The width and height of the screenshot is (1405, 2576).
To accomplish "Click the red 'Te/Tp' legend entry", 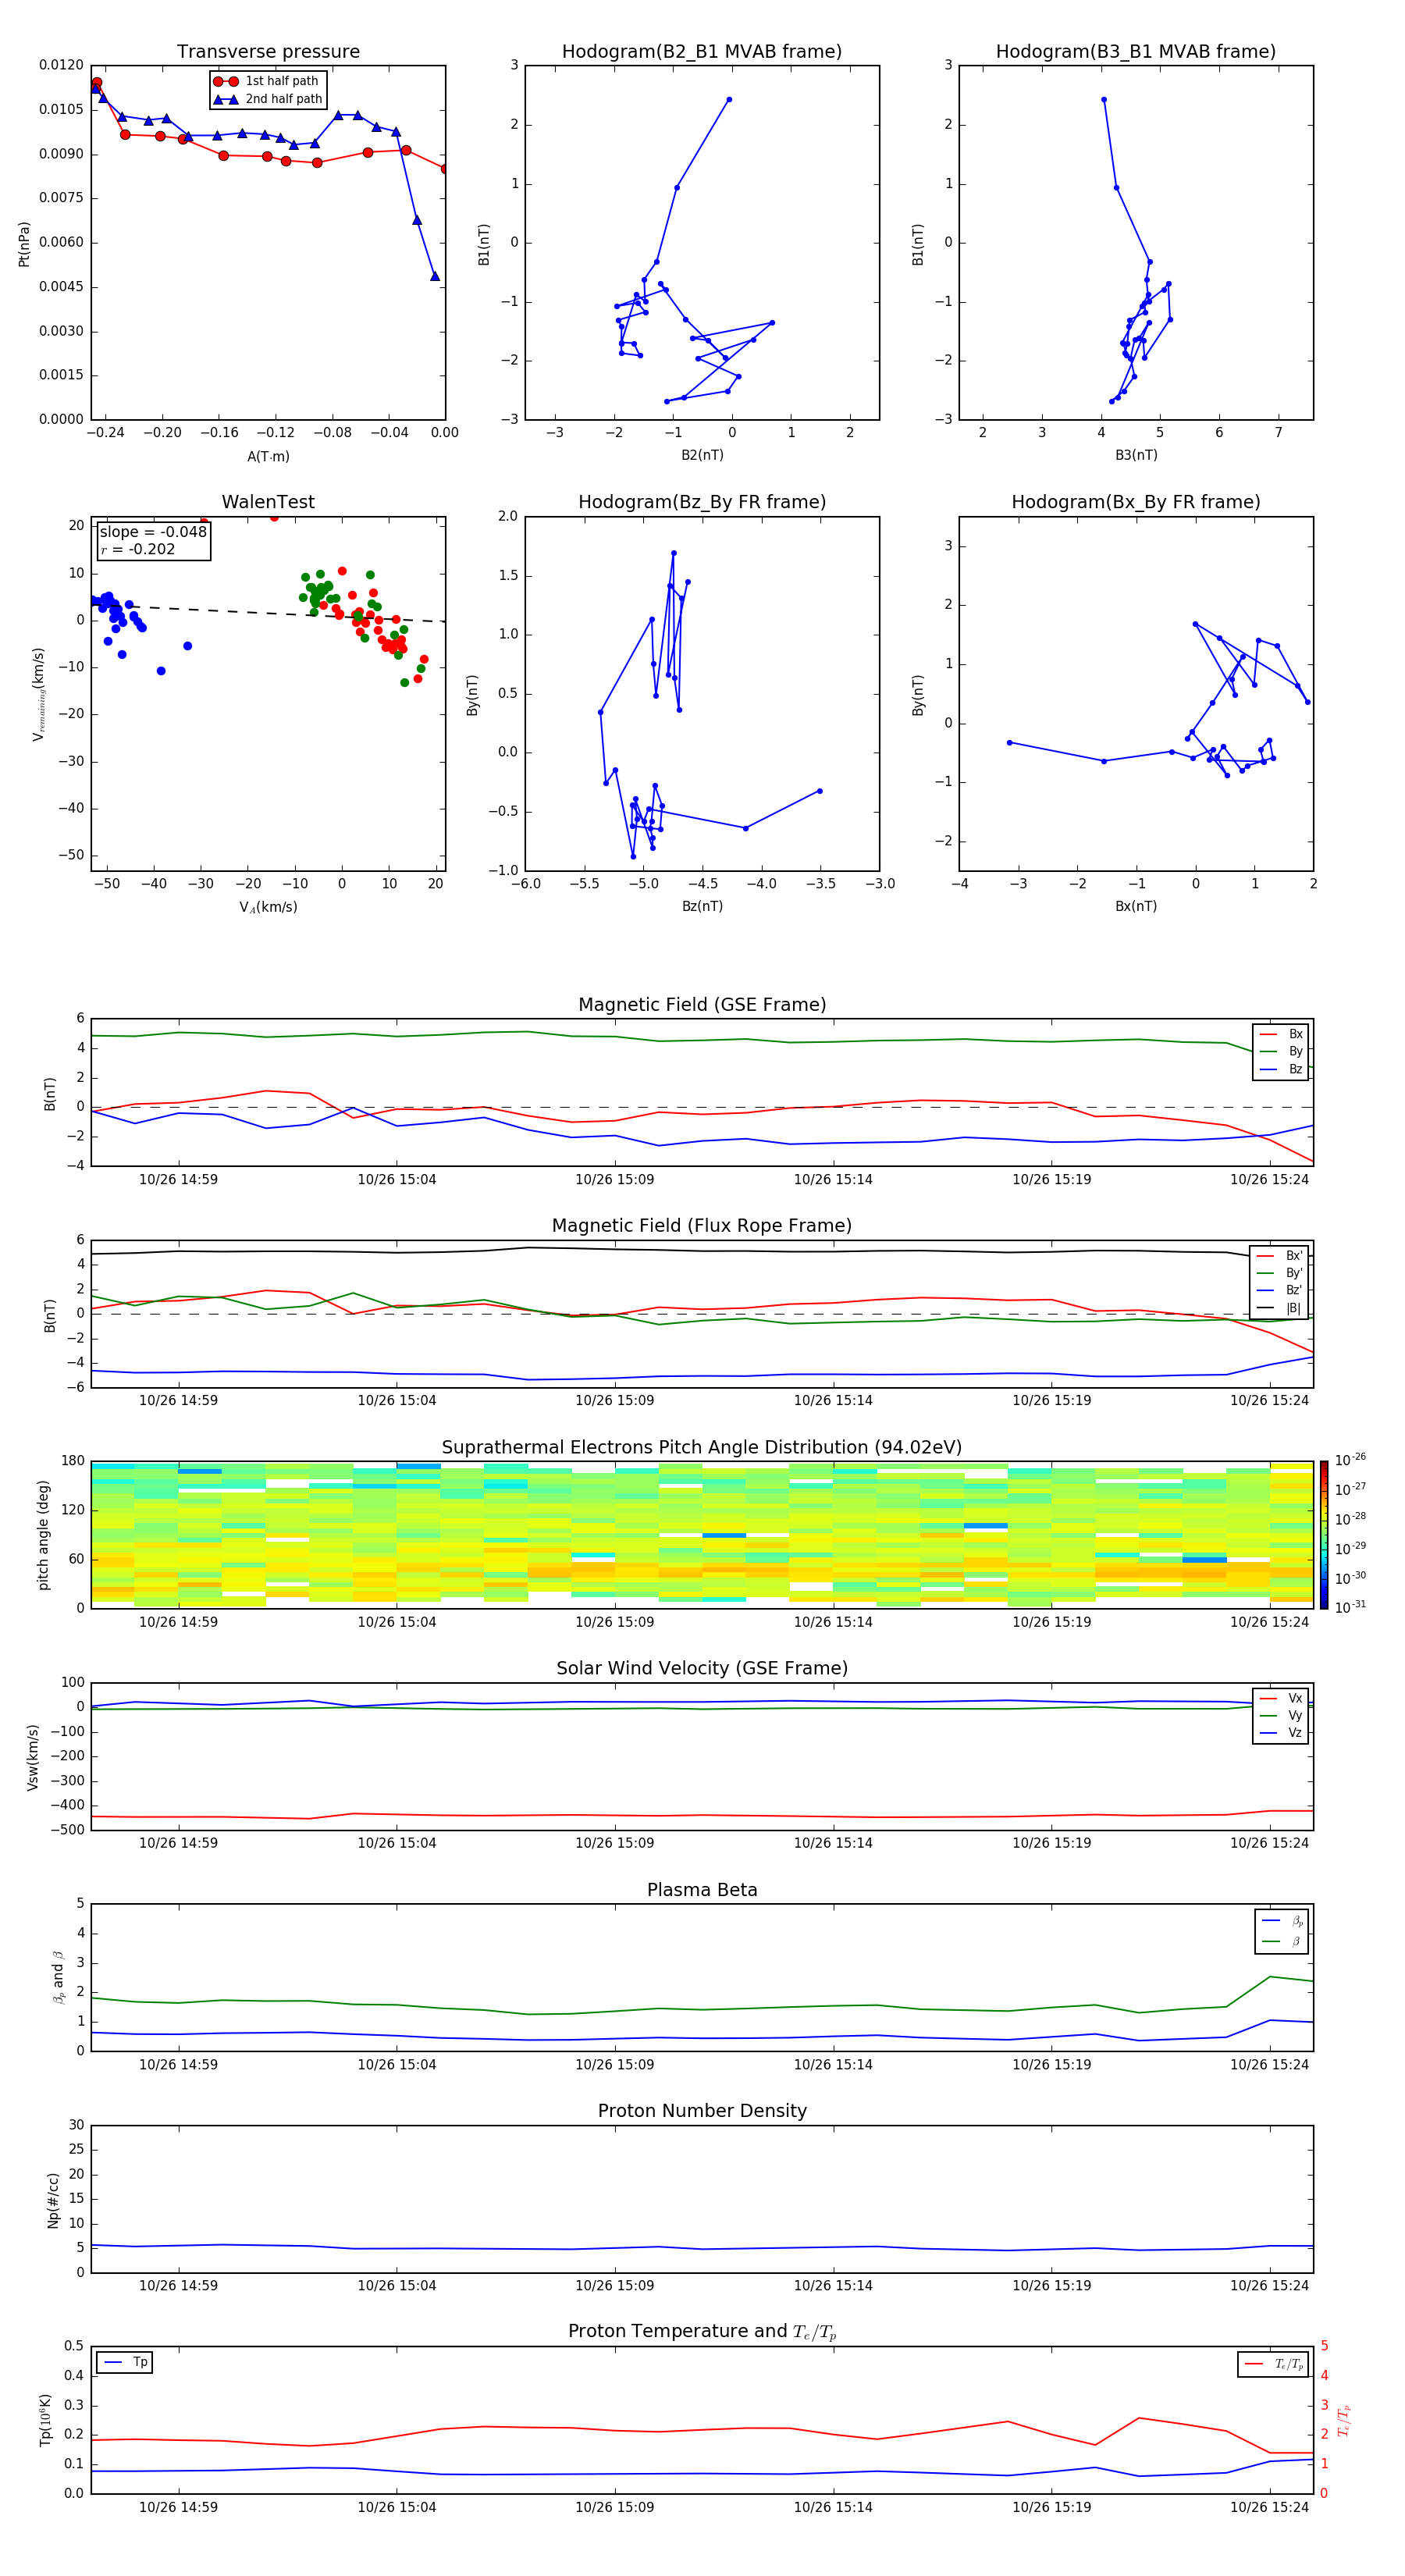I will tap(1275, 2364).
